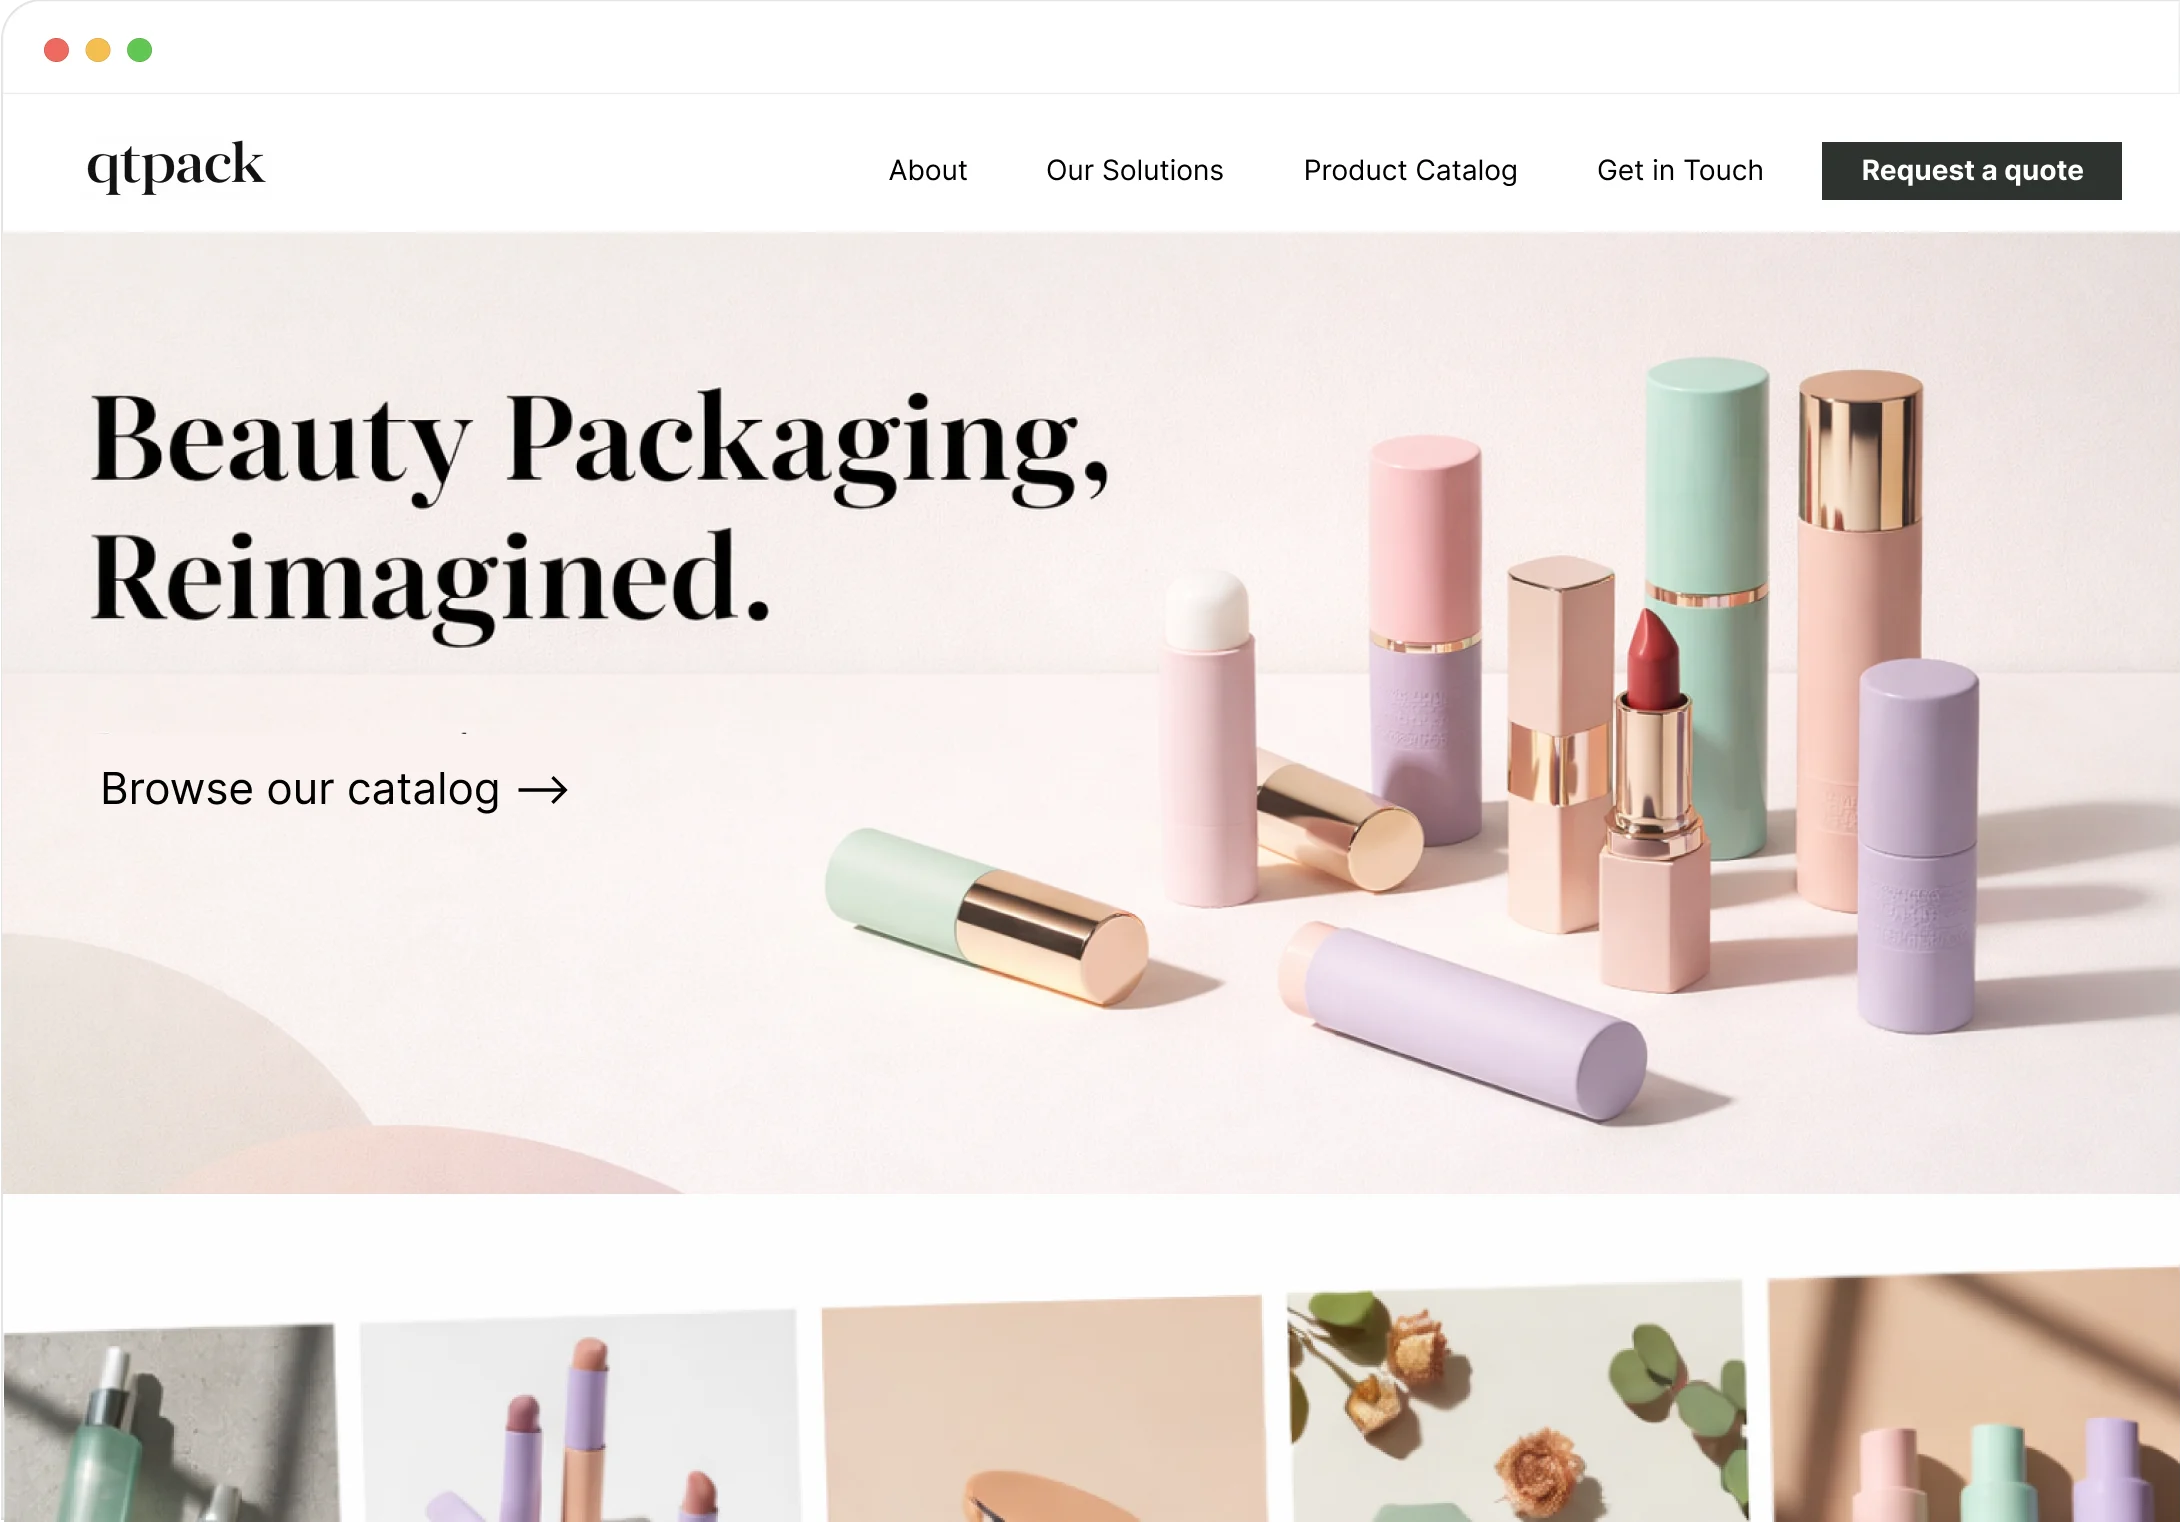Open the About page
The image size is (2182, 1522).
click(x=928, y=171)
